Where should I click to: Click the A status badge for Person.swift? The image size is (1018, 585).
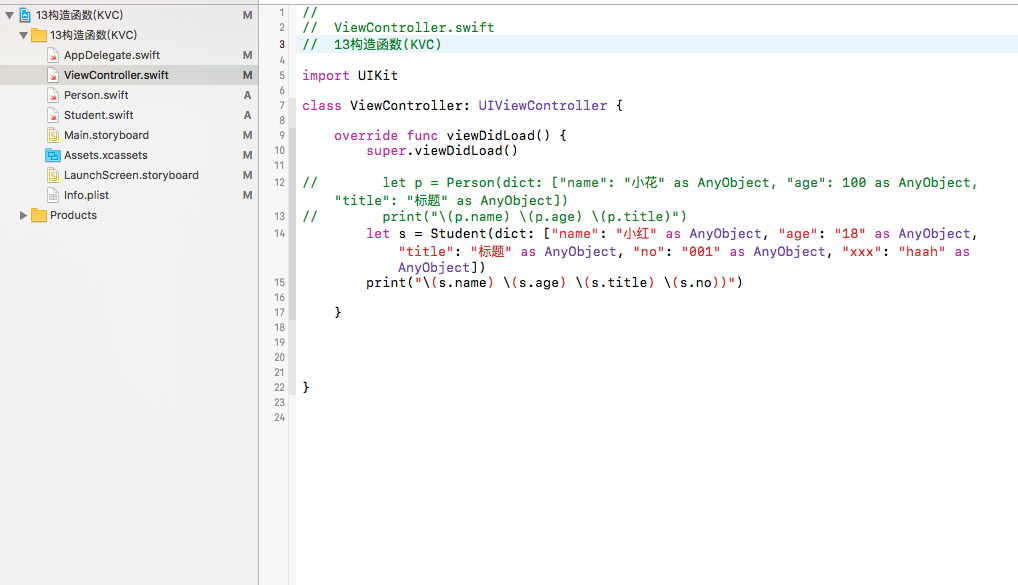247,95
